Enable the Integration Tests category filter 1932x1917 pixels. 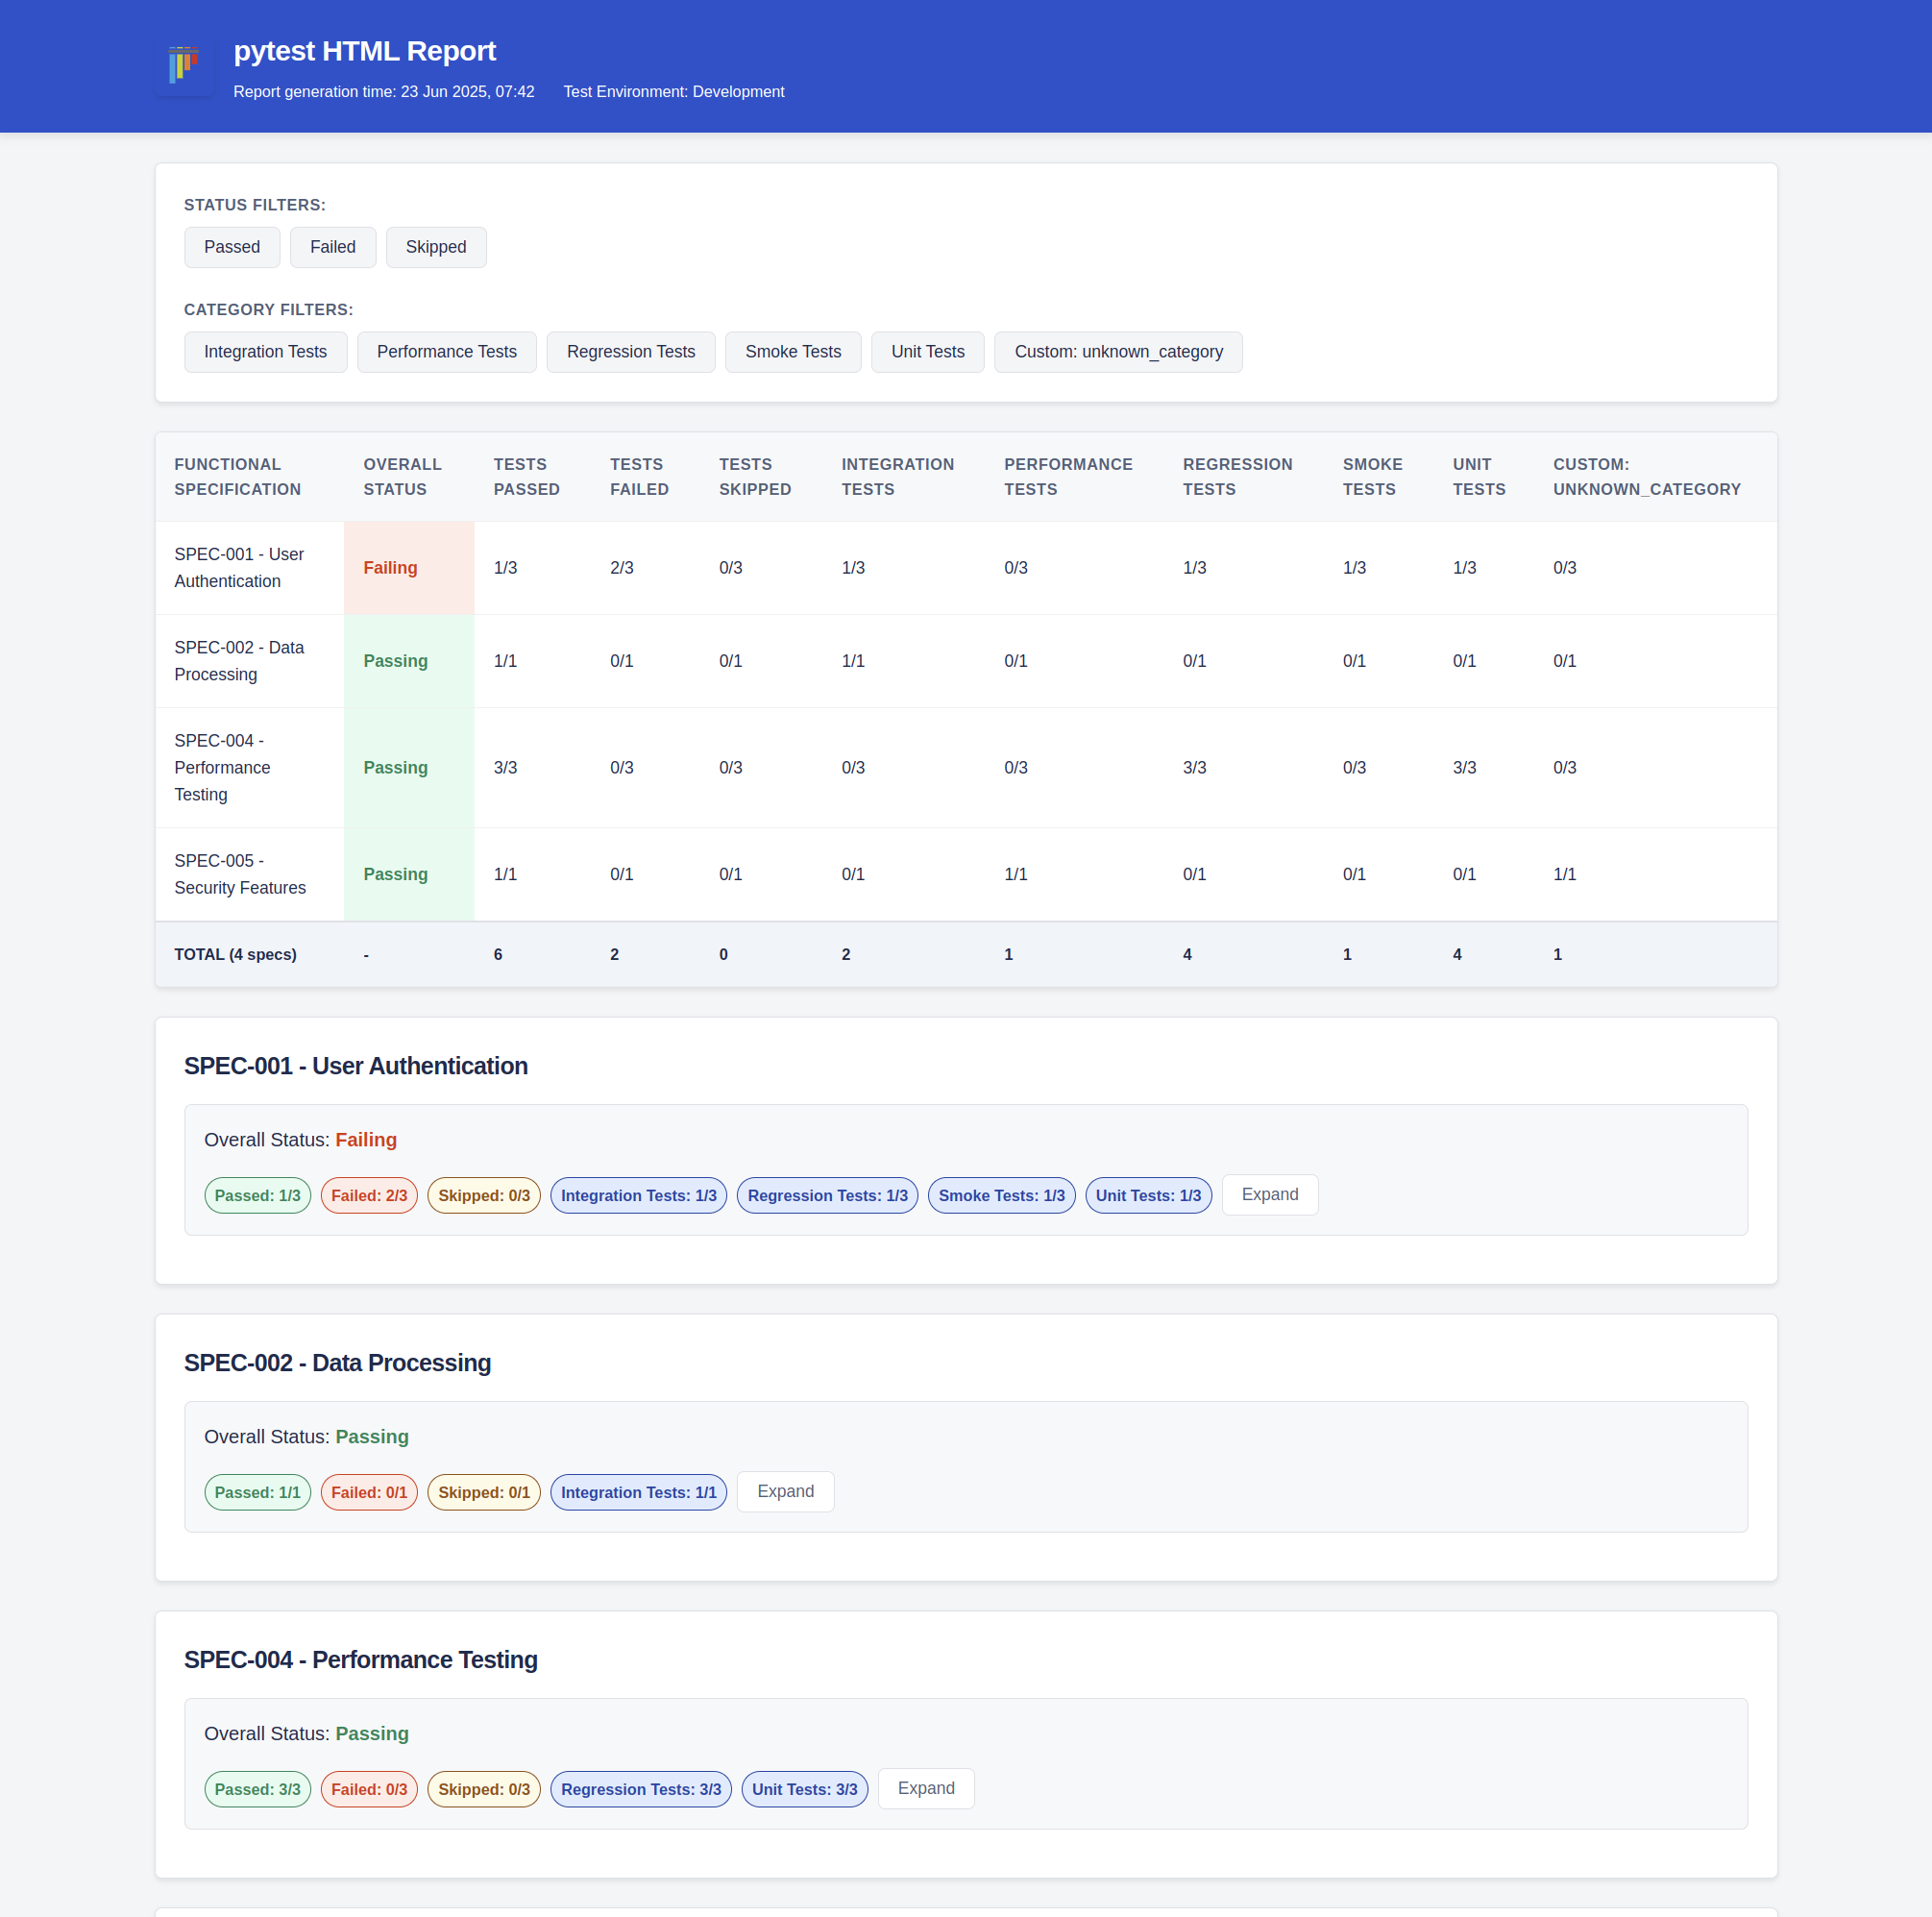264,351
